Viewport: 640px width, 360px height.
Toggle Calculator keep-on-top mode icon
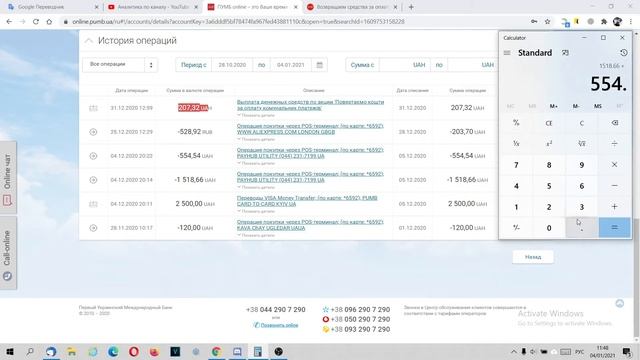tap(565, 53)
